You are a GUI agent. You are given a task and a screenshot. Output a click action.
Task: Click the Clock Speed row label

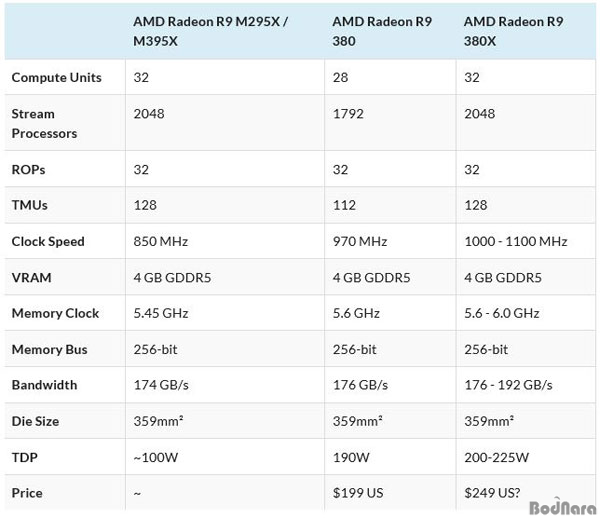(48, 241)
